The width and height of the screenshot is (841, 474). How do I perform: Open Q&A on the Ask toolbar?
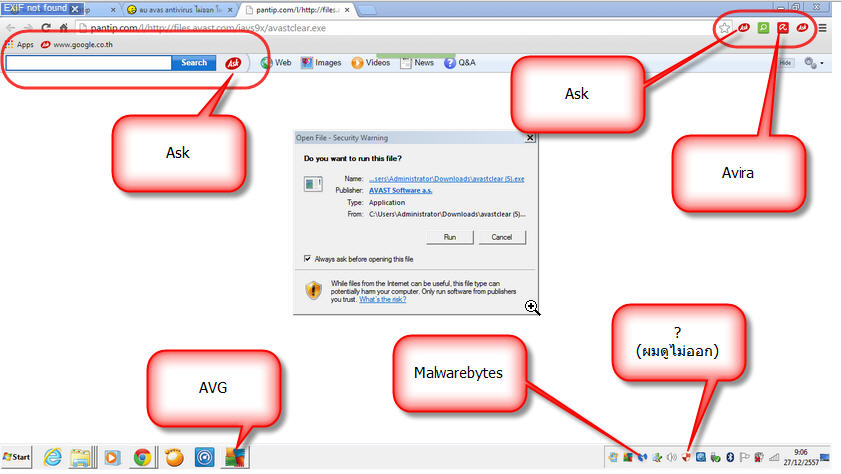460,63
